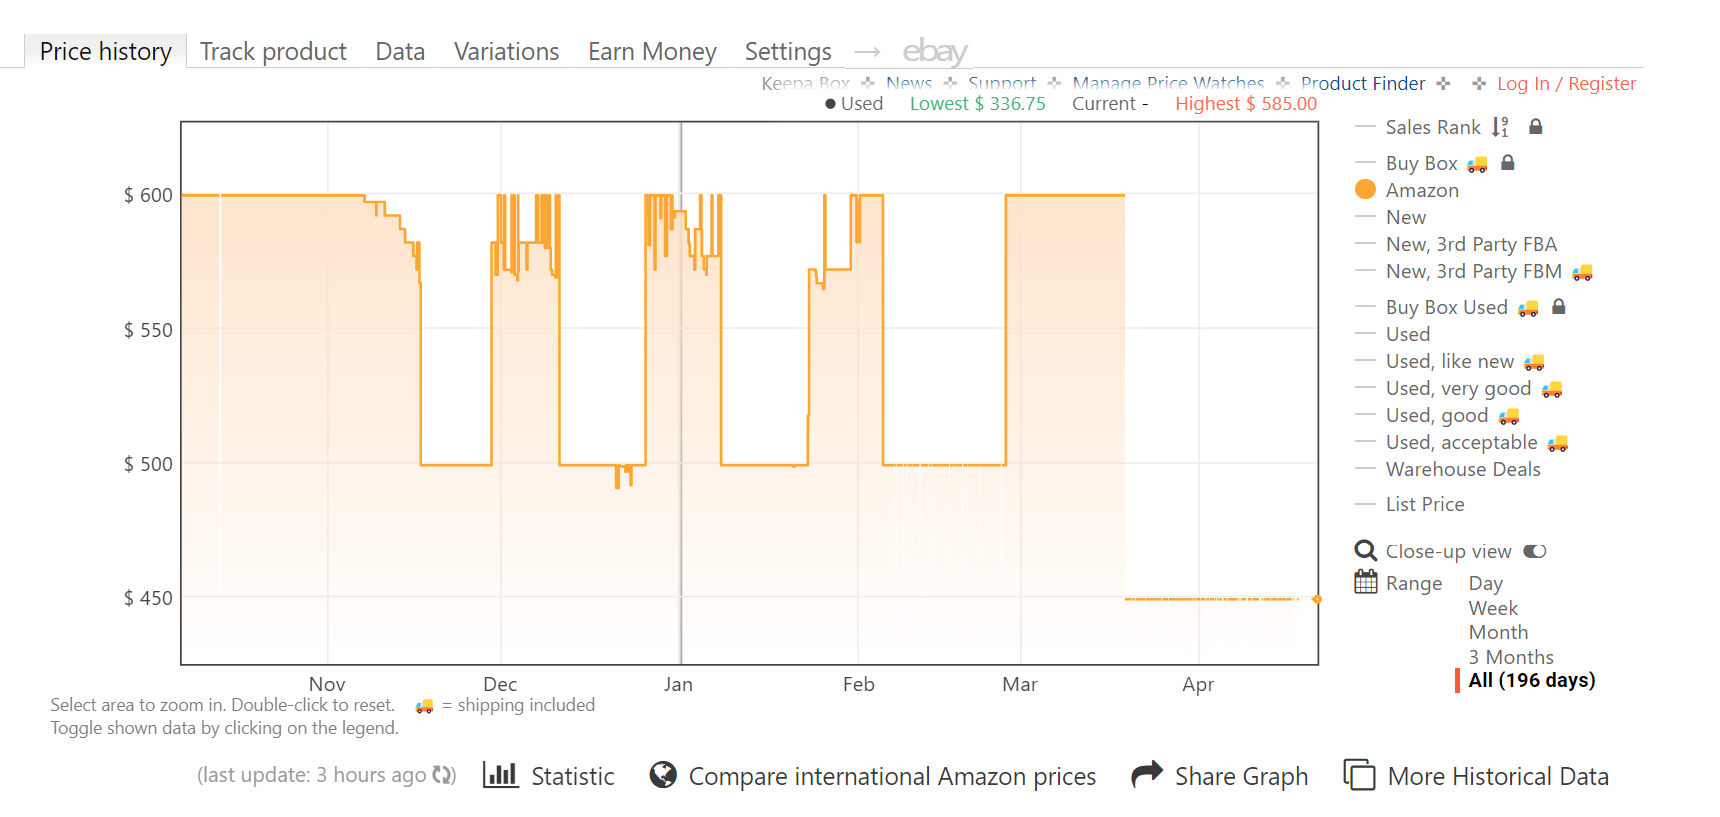This screenshot has height=817, width=1720.
Task: Click the ebay logo link
Action: [934, 51]
